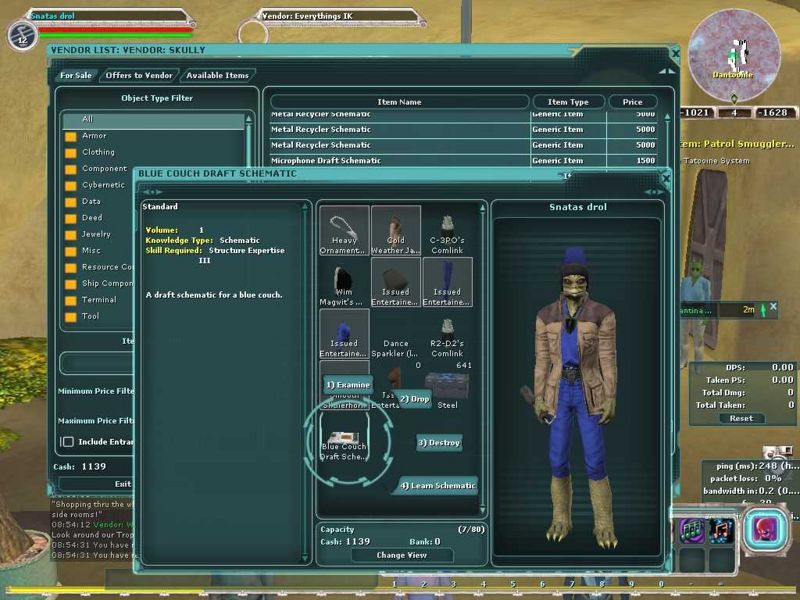Expand the Clothing category folder
Image resolution: width=800 pixels, height=600 pixels.
click(x=71, y=152)
